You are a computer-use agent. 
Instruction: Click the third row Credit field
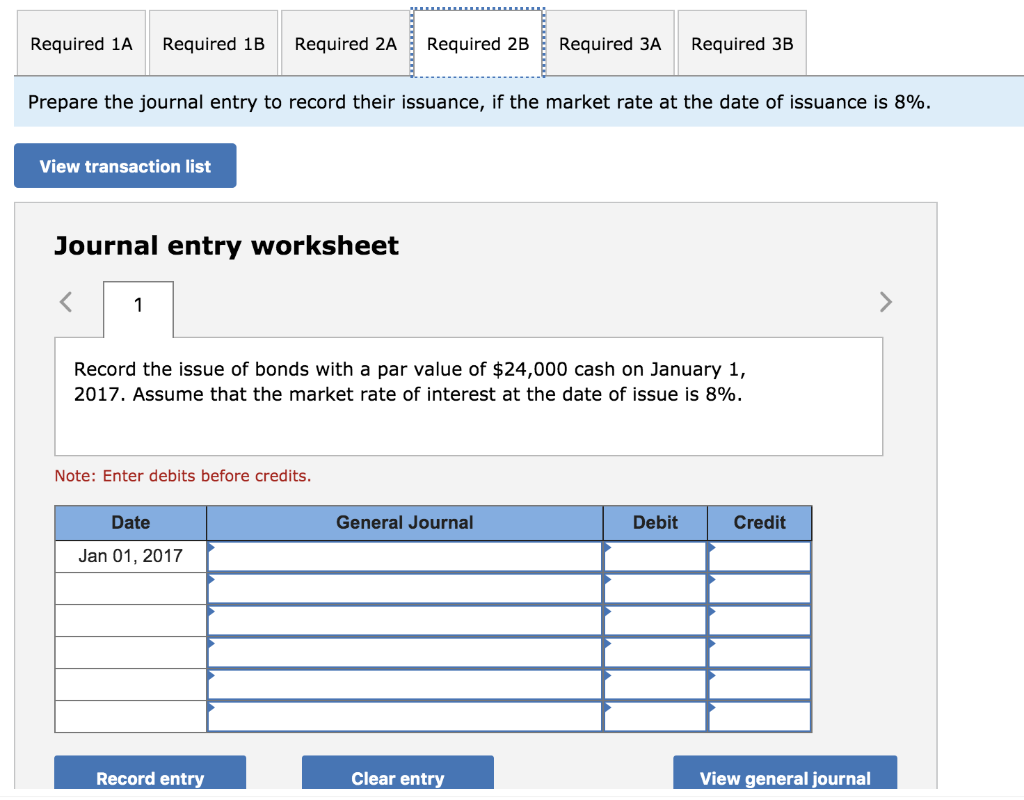click(760, 620)
